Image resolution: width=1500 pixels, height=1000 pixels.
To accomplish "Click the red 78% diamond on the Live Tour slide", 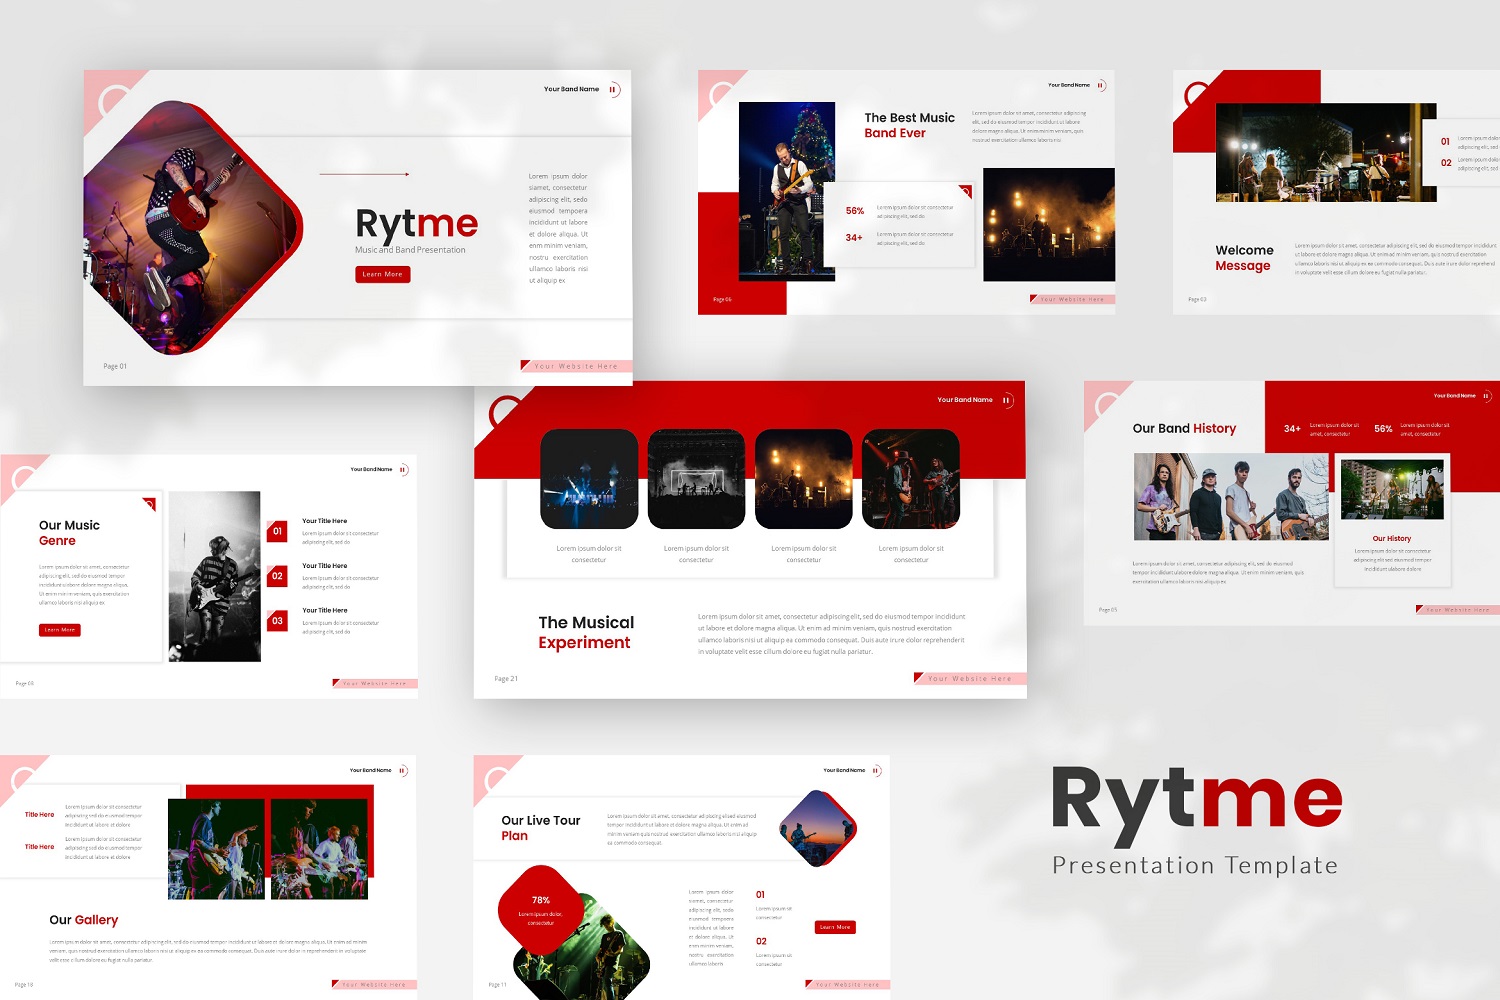I will click(x=541, y=909).
